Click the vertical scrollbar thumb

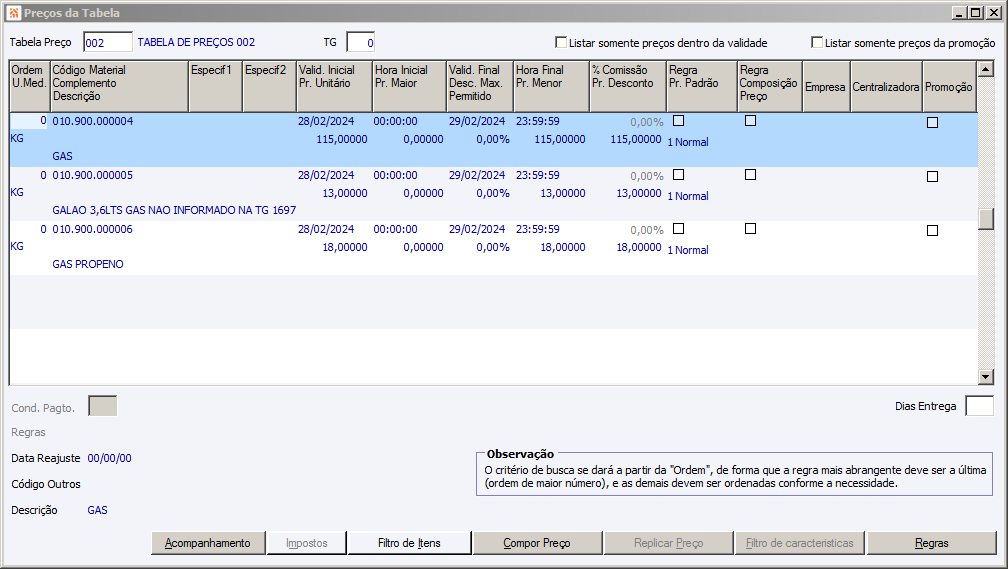coord(986,218)
